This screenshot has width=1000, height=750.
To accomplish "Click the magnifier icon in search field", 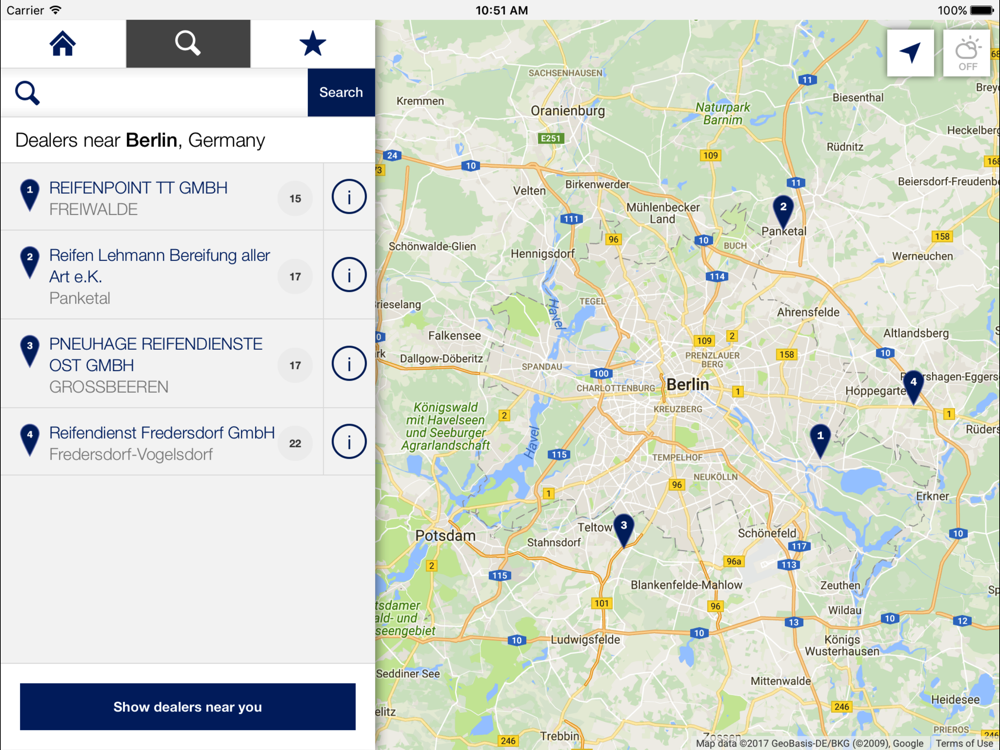I will click(27, 93).
